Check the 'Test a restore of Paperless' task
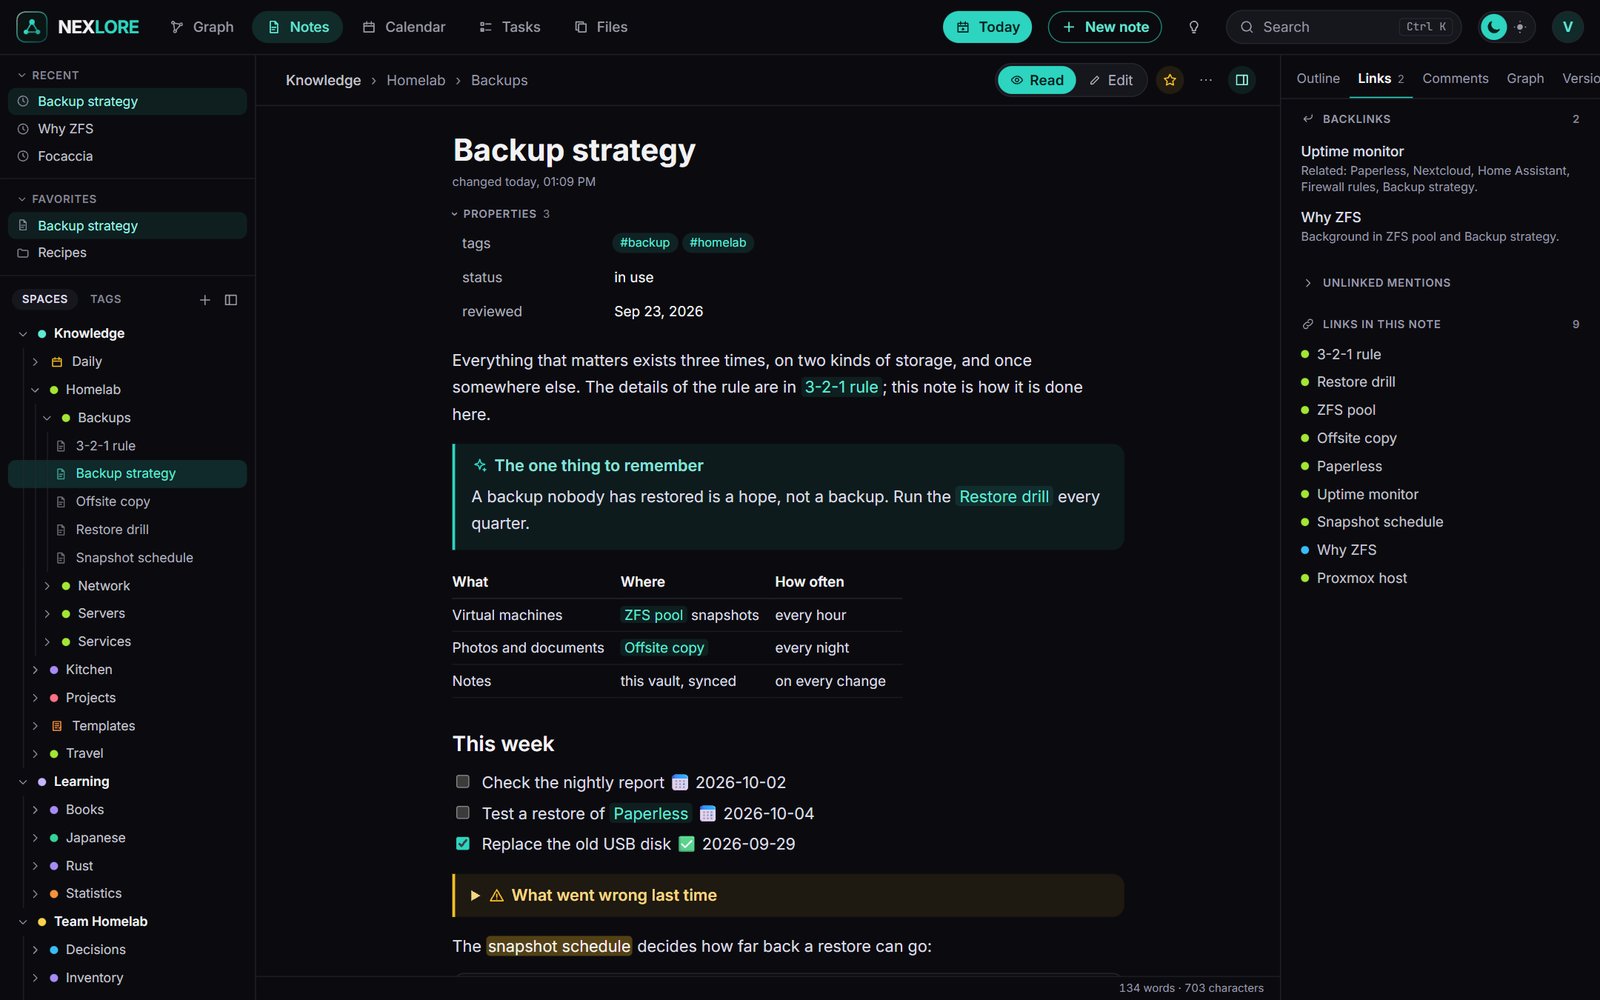Viewport: 1600px width, 1000px height. 463,813
